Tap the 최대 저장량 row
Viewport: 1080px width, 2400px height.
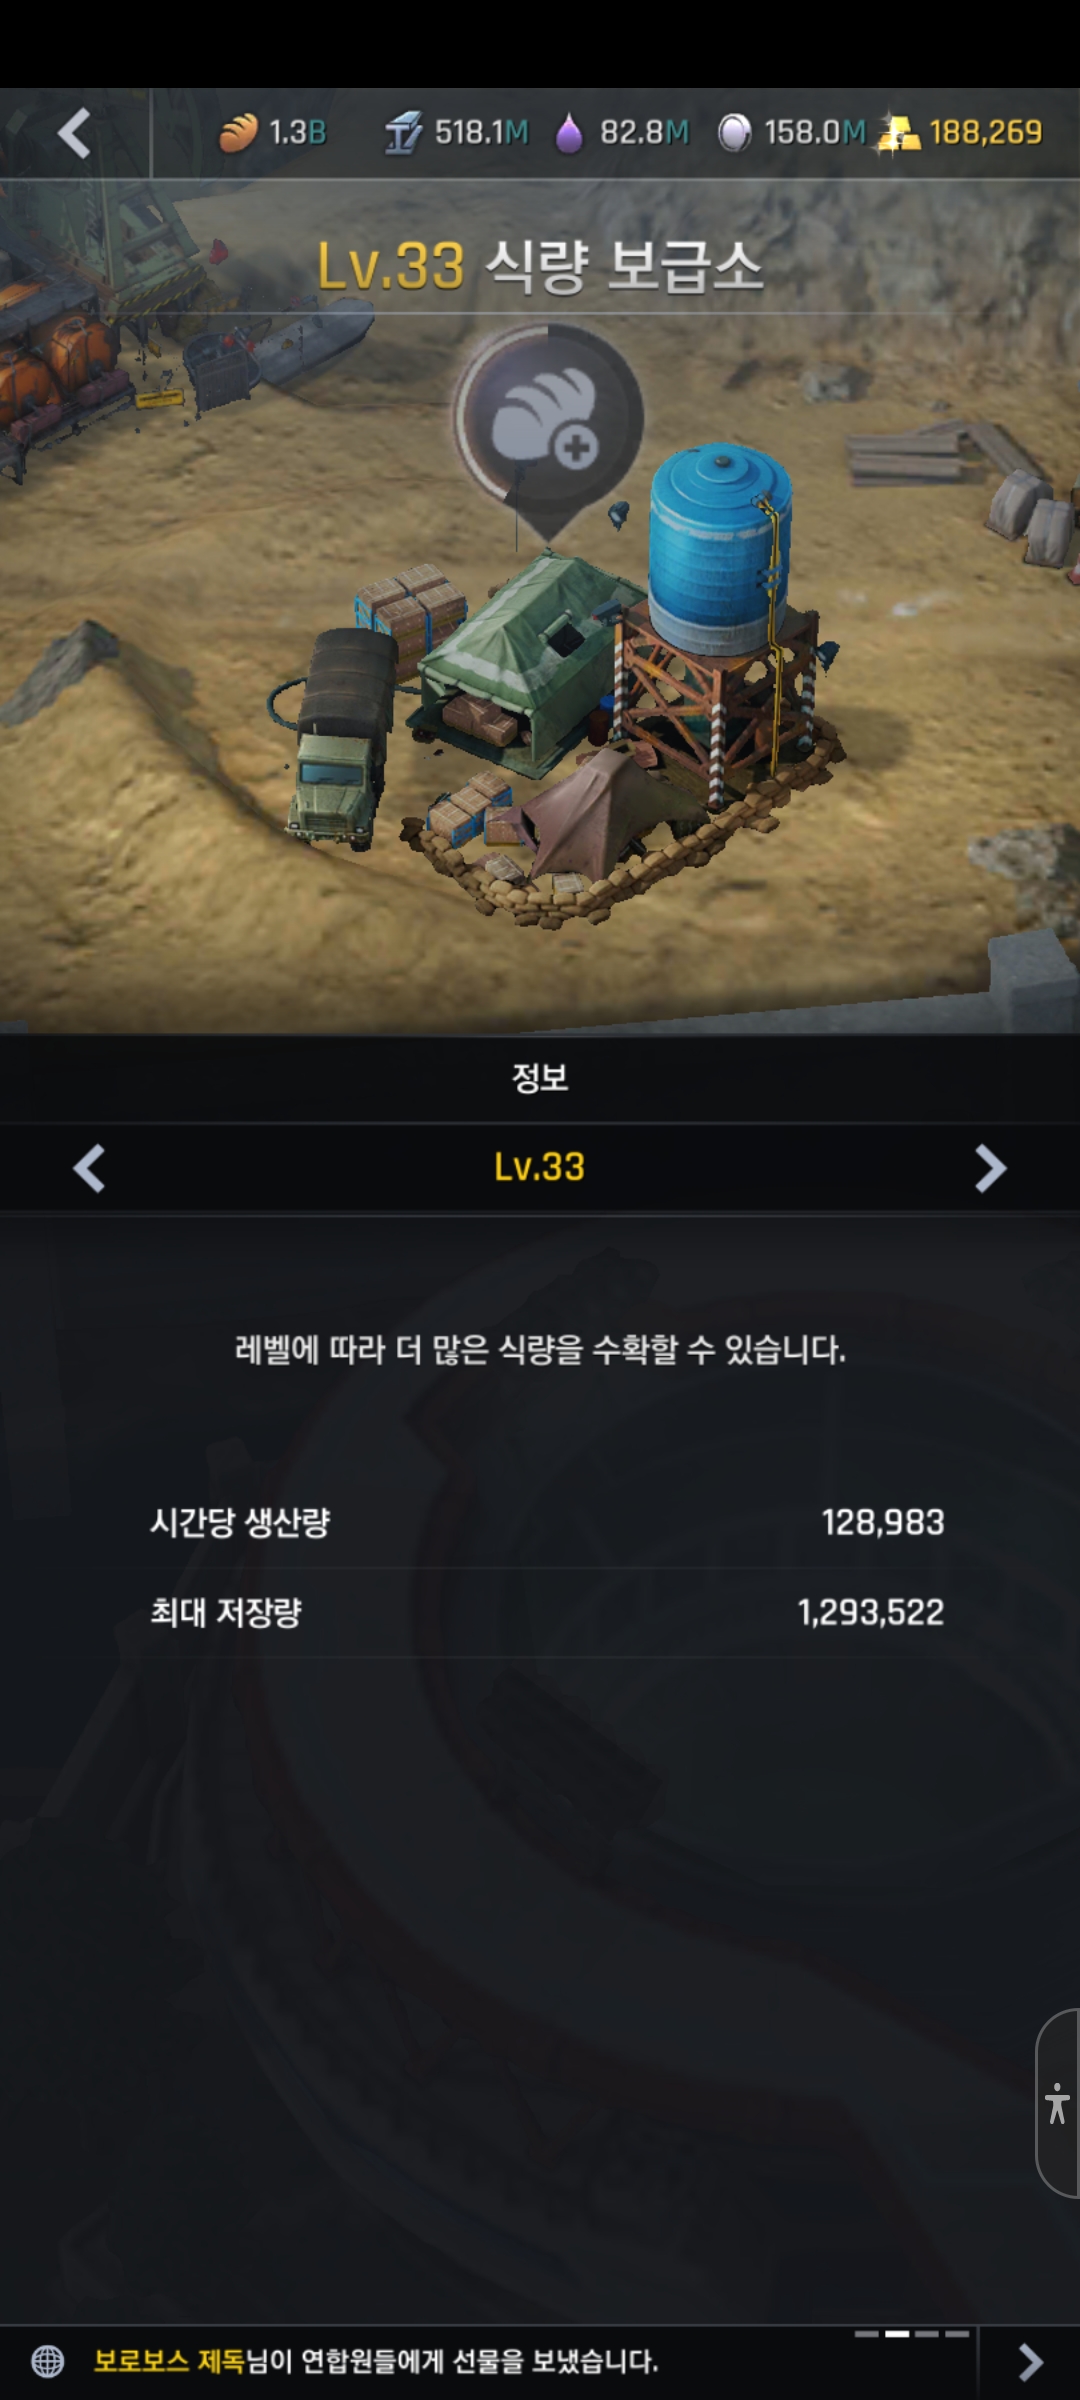point(547,1612)
